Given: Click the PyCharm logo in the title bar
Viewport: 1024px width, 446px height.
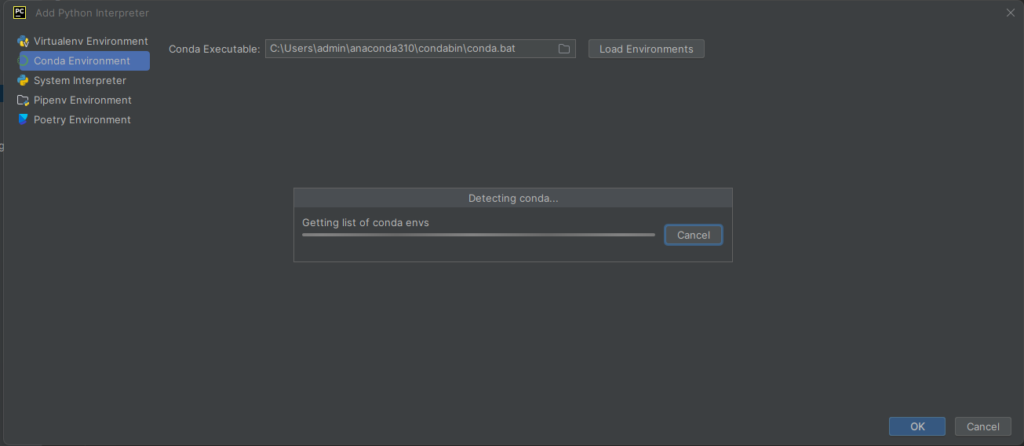Looking at the screenshot, I should 20,12.
